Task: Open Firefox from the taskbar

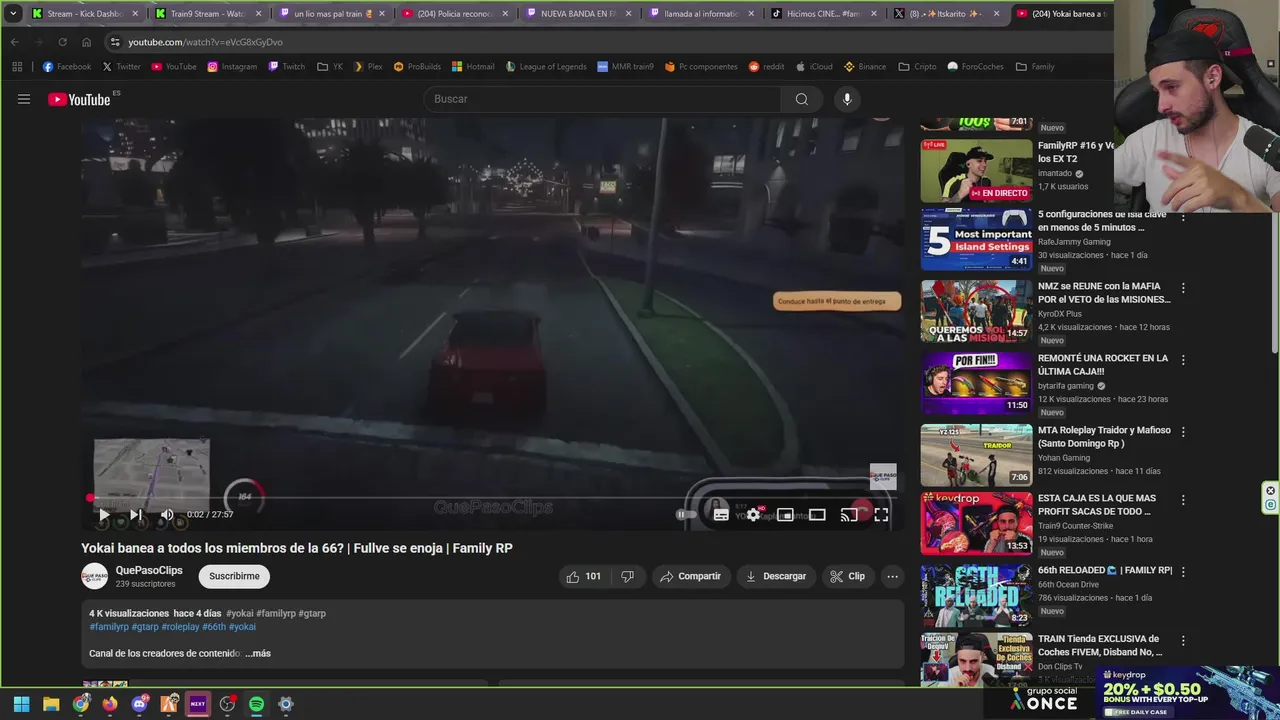Action: 109,704
